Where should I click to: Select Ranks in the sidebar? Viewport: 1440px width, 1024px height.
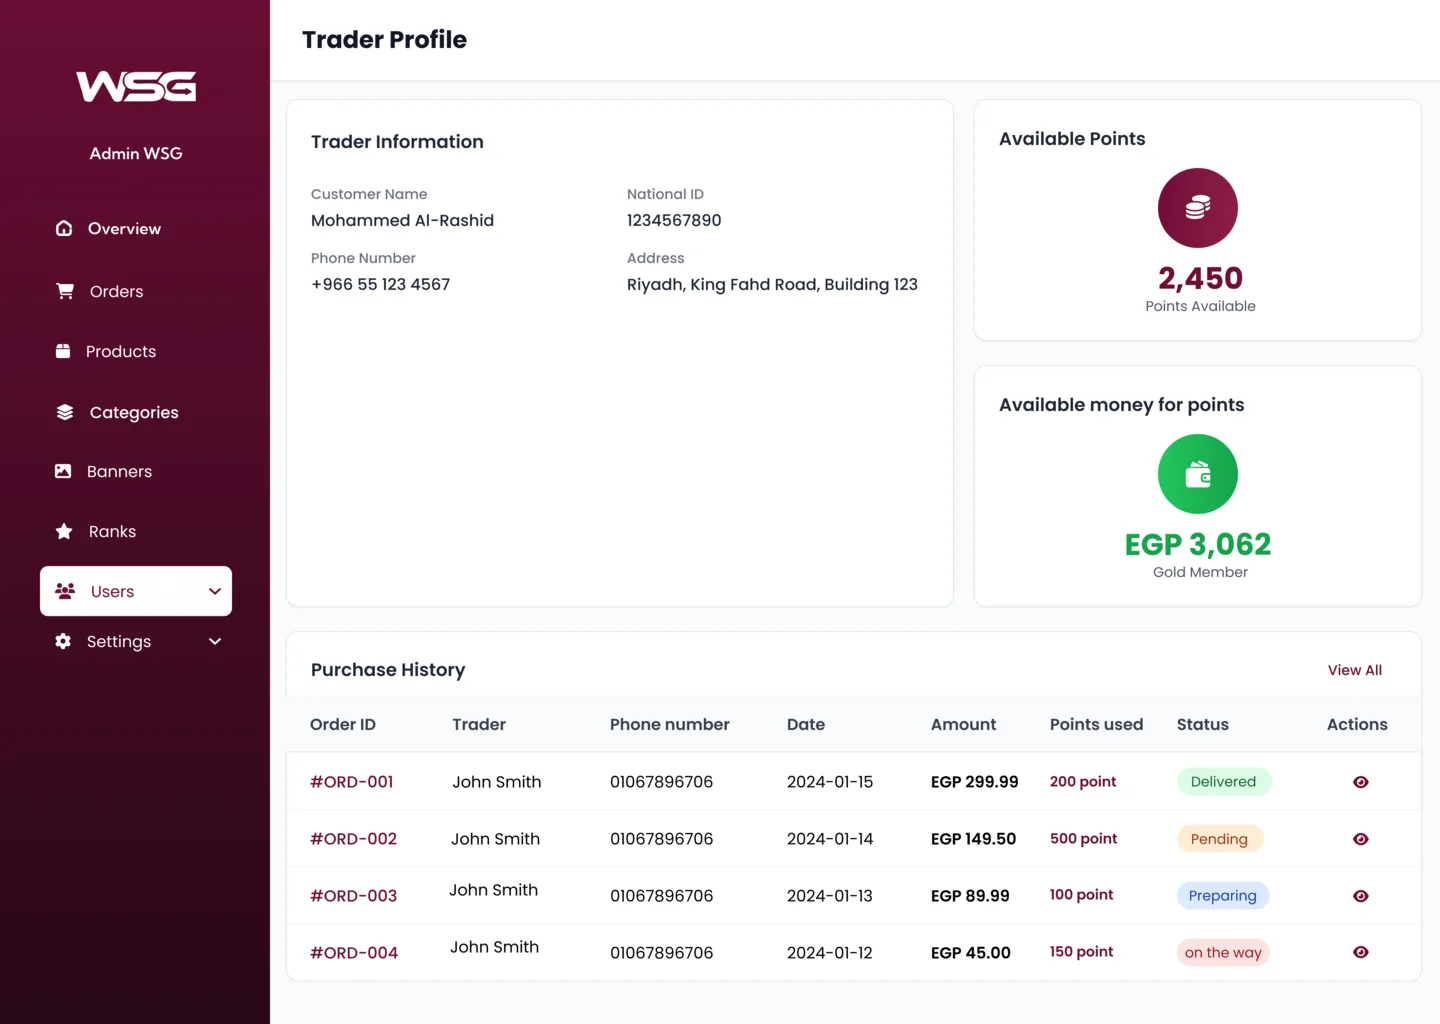(112, 531)
